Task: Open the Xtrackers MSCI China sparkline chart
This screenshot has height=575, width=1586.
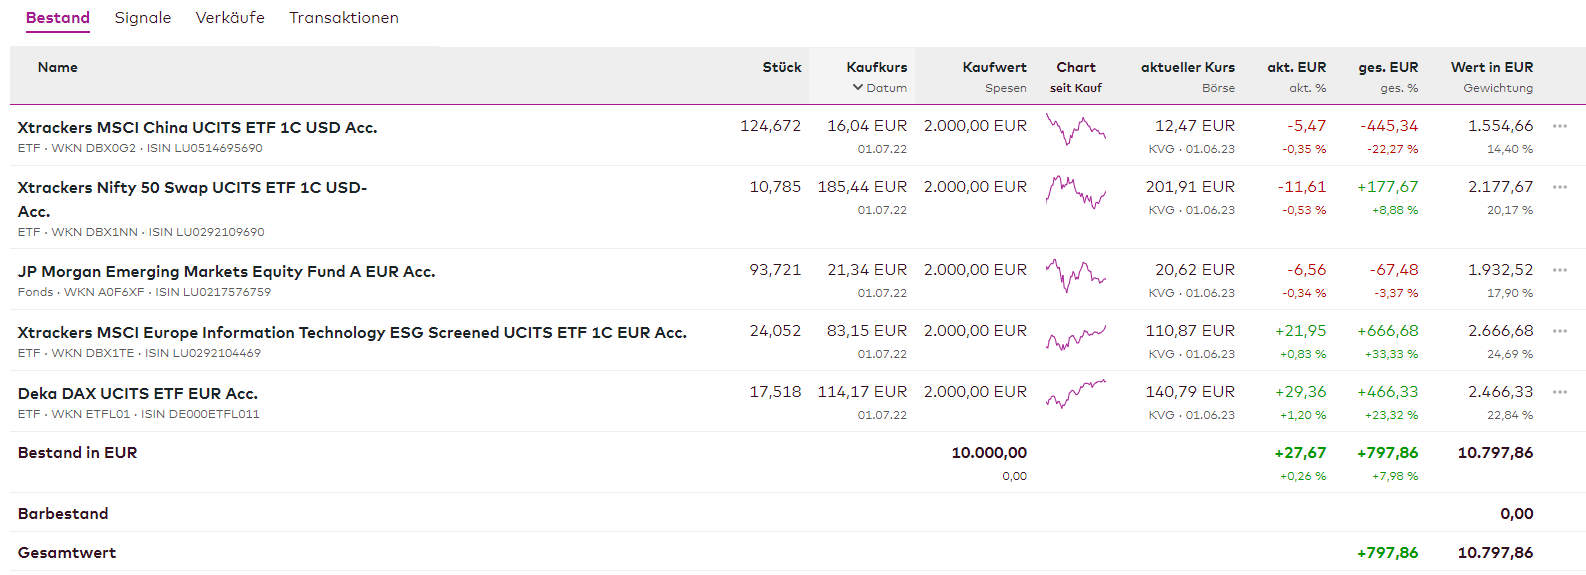Action: coord(1075,129)
